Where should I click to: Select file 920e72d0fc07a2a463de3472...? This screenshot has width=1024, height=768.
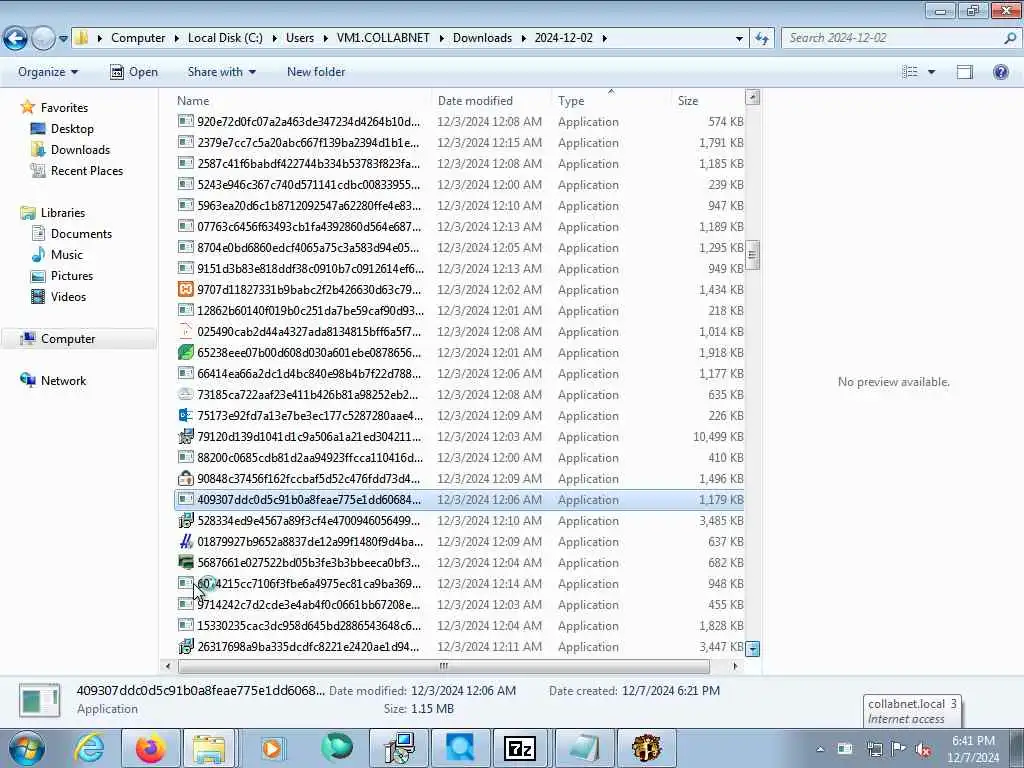click(x=460, y=121)
